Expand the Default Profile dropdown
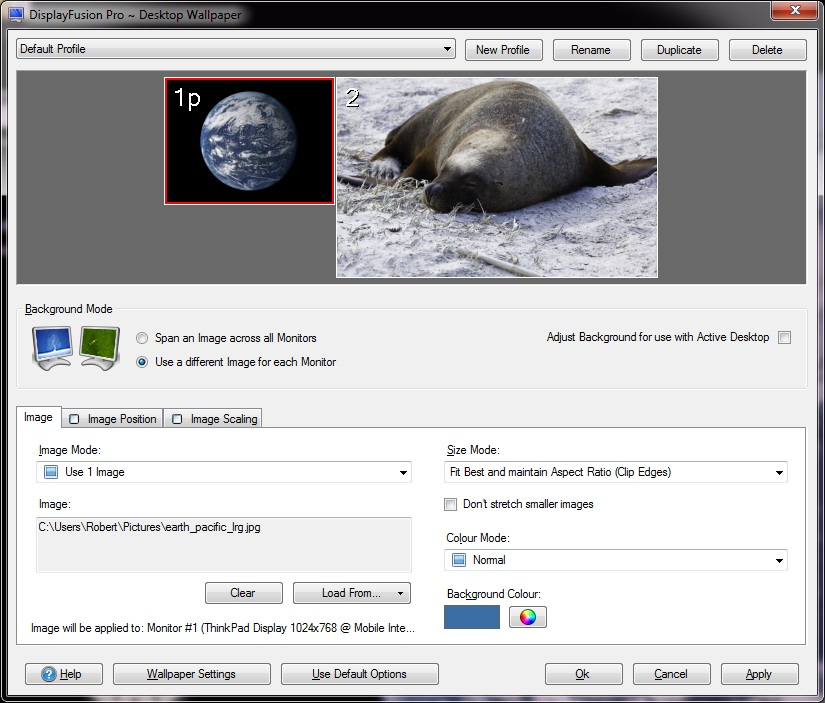 coord(236,49)
